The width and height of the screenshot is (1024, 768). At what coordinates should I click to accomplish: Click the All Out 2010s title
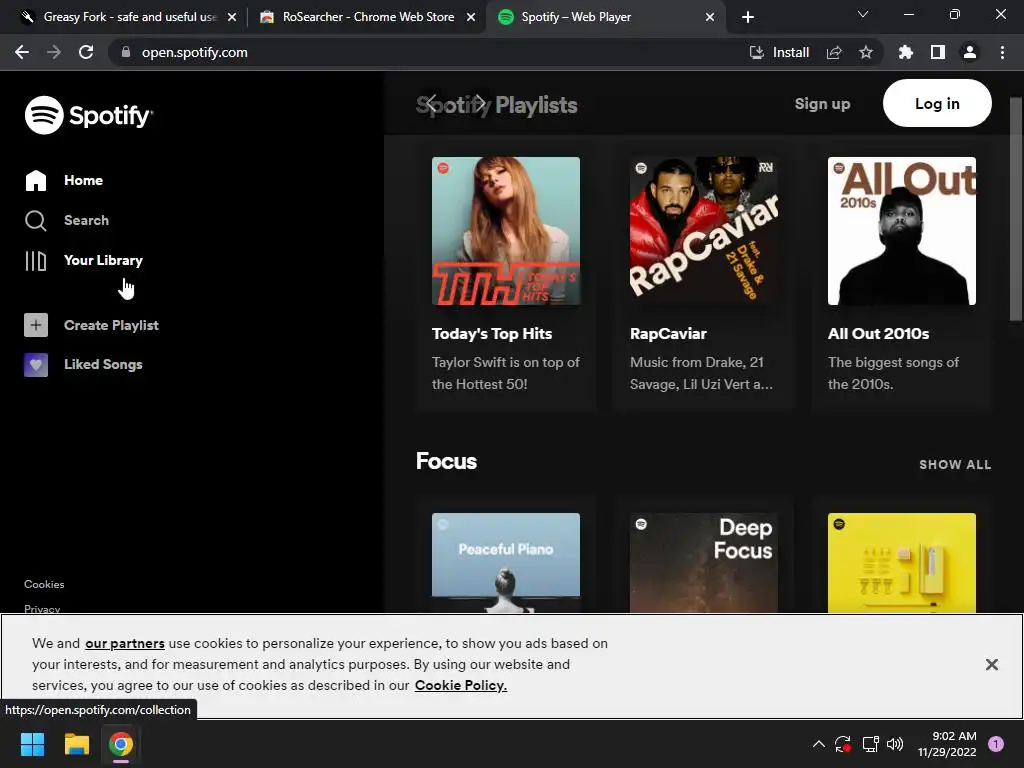tap(878, 334)
